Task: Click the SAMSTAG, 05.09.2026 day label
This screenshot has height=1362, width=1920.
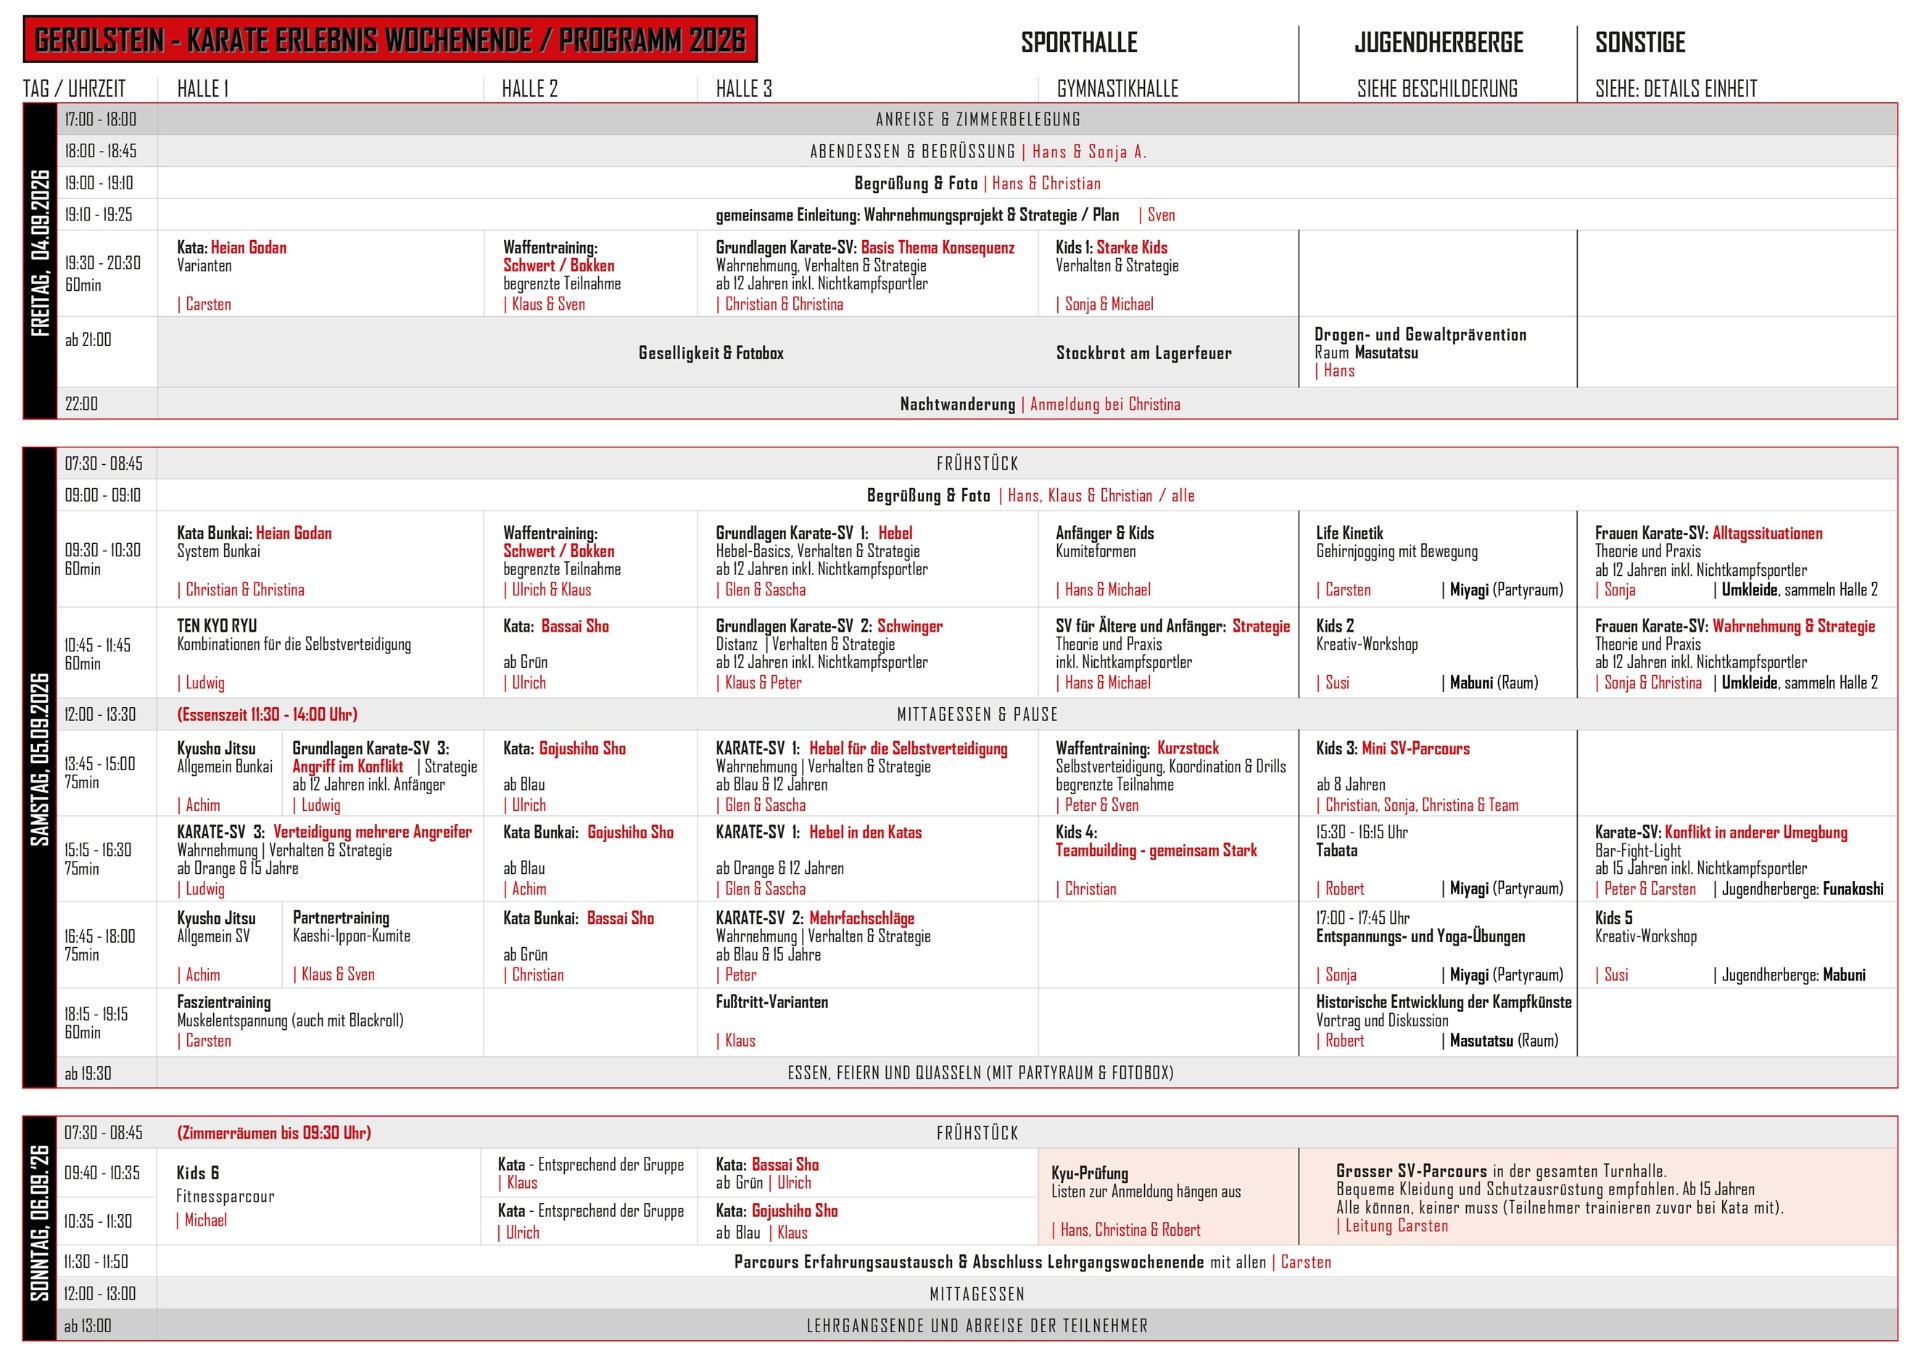Action: coord(40,760)
